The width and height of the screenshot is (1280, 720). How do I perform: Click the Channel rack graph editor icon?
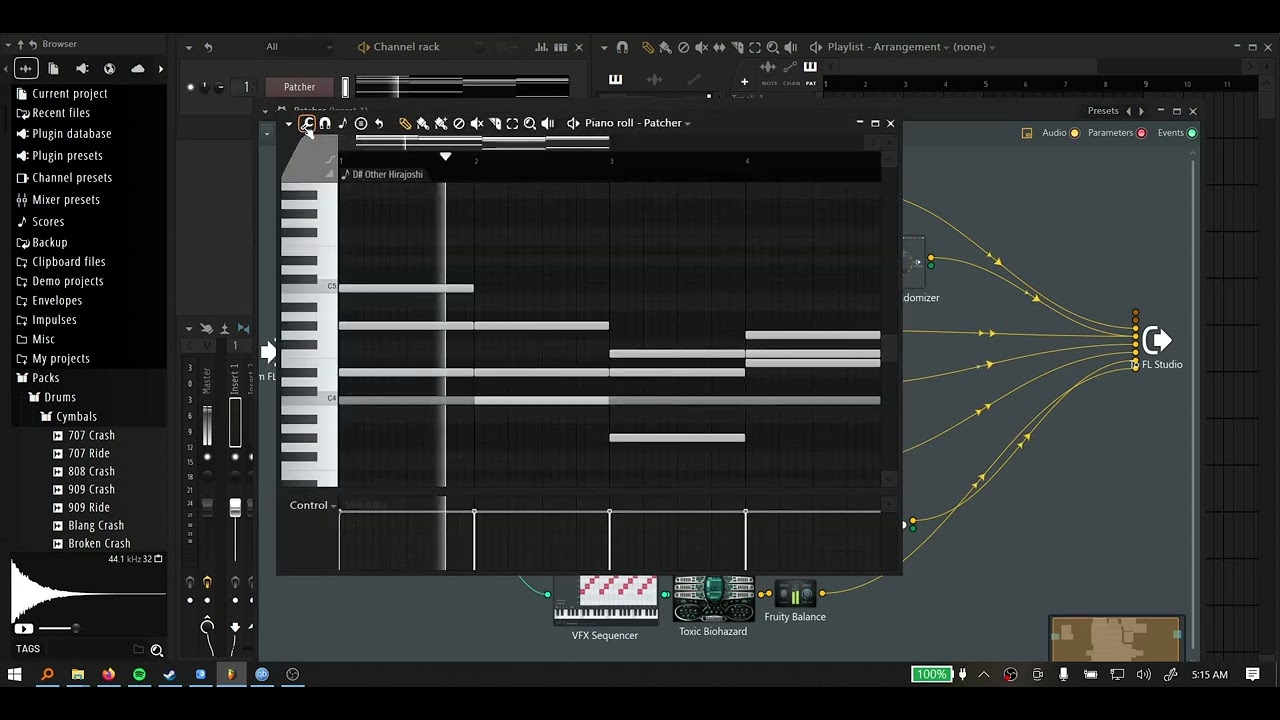pos(542,47)
